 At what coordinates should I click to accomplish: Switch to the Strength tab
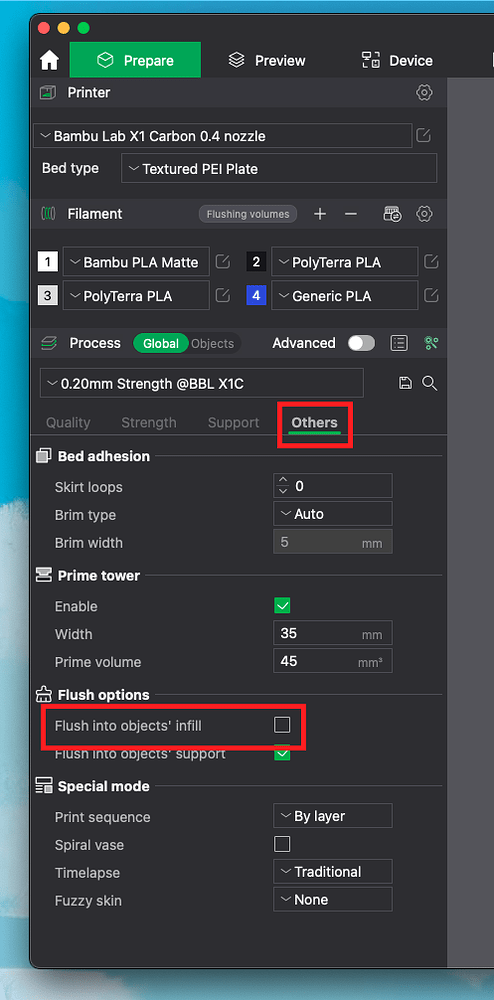point(149,422)
